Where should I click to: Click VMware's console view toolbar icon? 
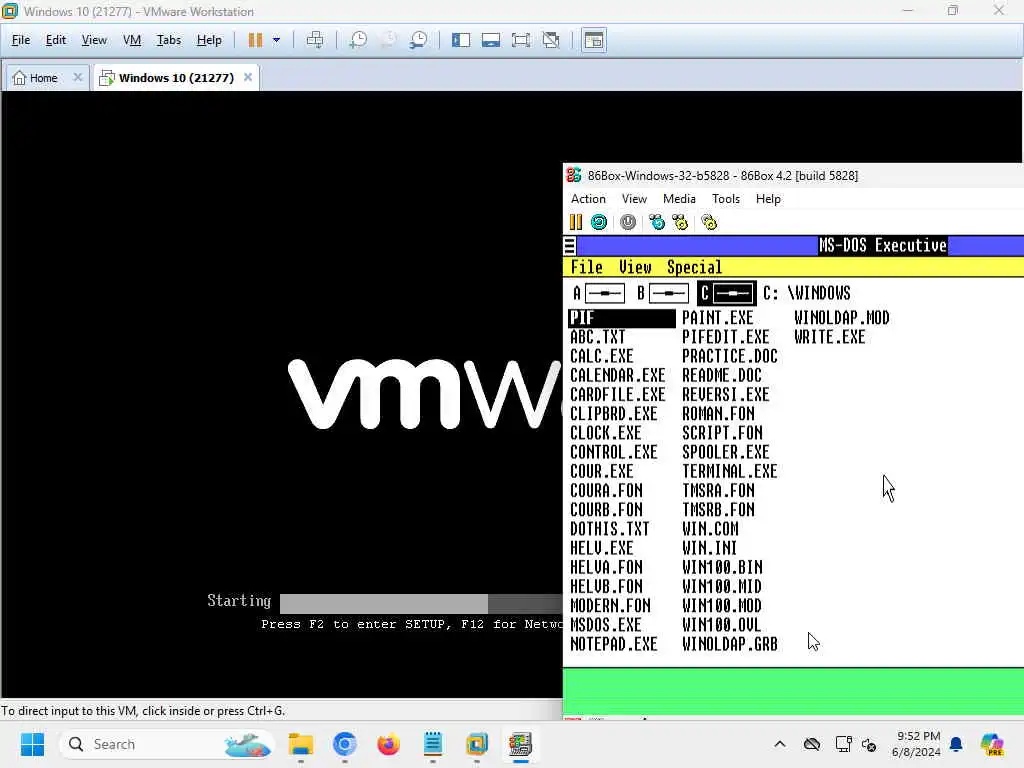594,40
